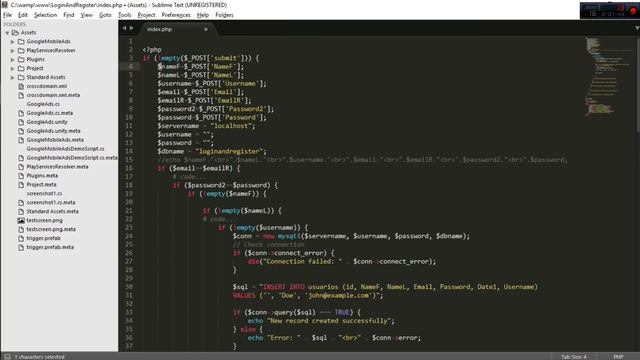This screenshot has width=640, height=360.
Task: Expand the Project folder
Action: click(13, 69)
